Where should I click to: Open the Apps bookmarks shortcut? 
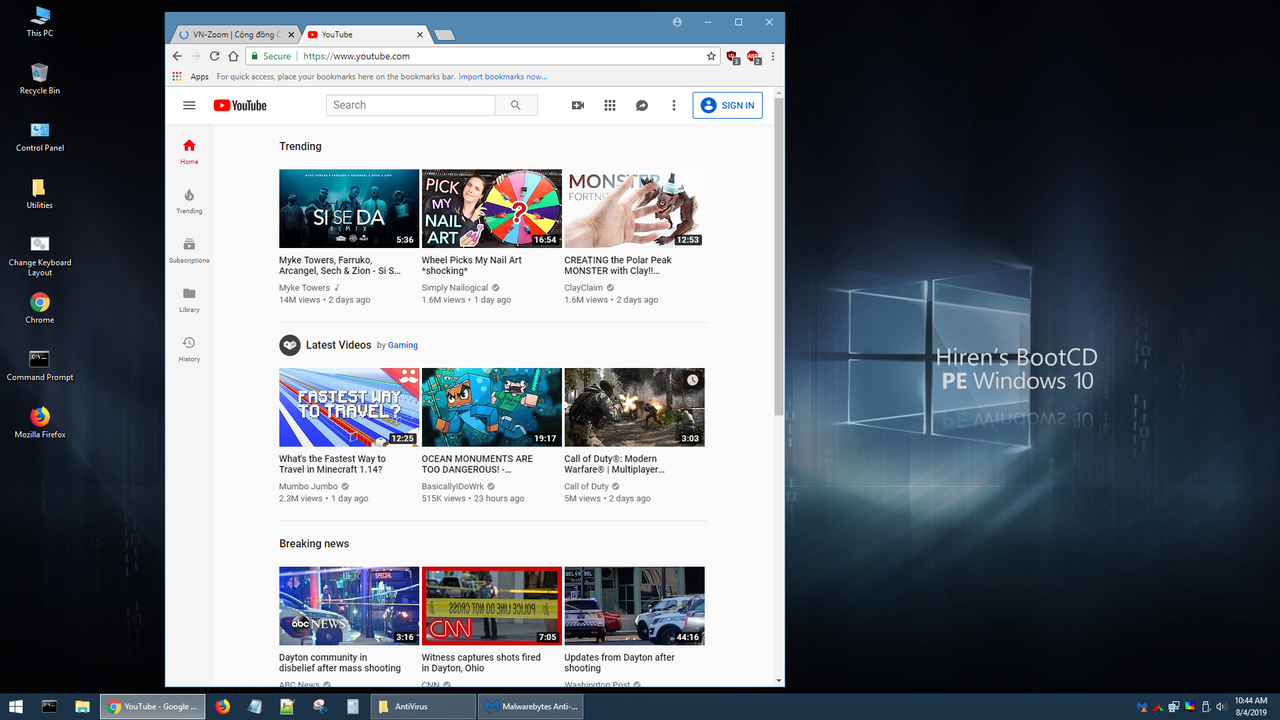[x=191, y=76]
